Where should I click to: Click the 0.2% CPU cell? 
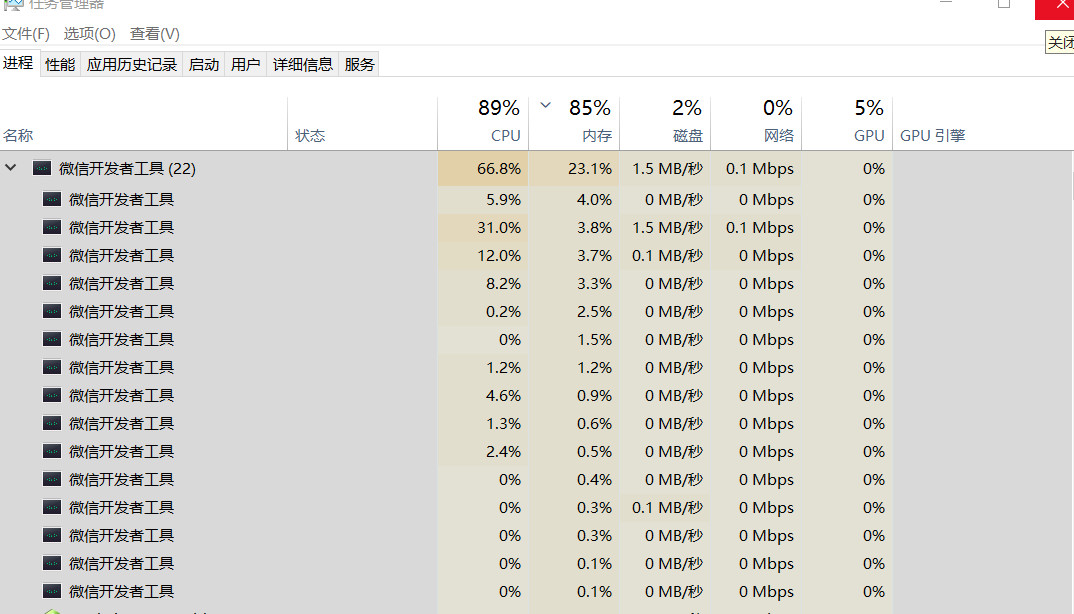[x=483, y=312]
